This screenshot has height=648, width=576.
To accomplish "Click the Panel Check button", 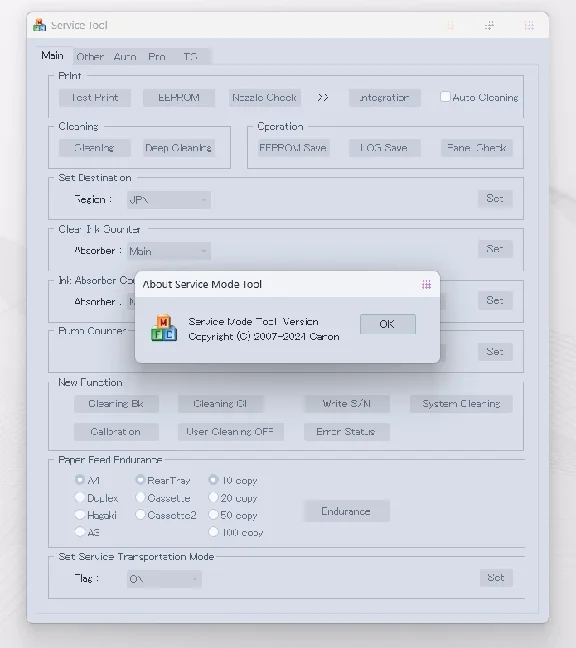I will pyautogui.click(x=476, y=148).
